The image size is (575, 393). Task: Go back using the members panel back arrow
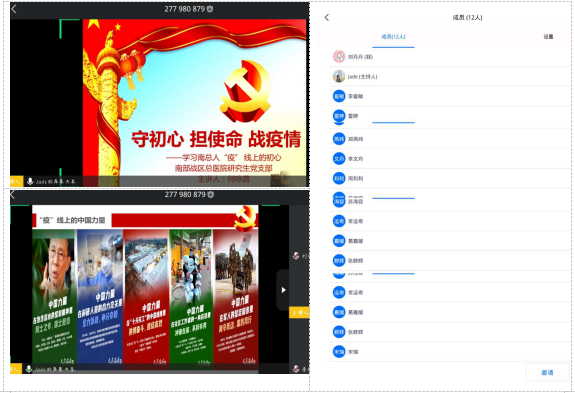click(327, 18)
